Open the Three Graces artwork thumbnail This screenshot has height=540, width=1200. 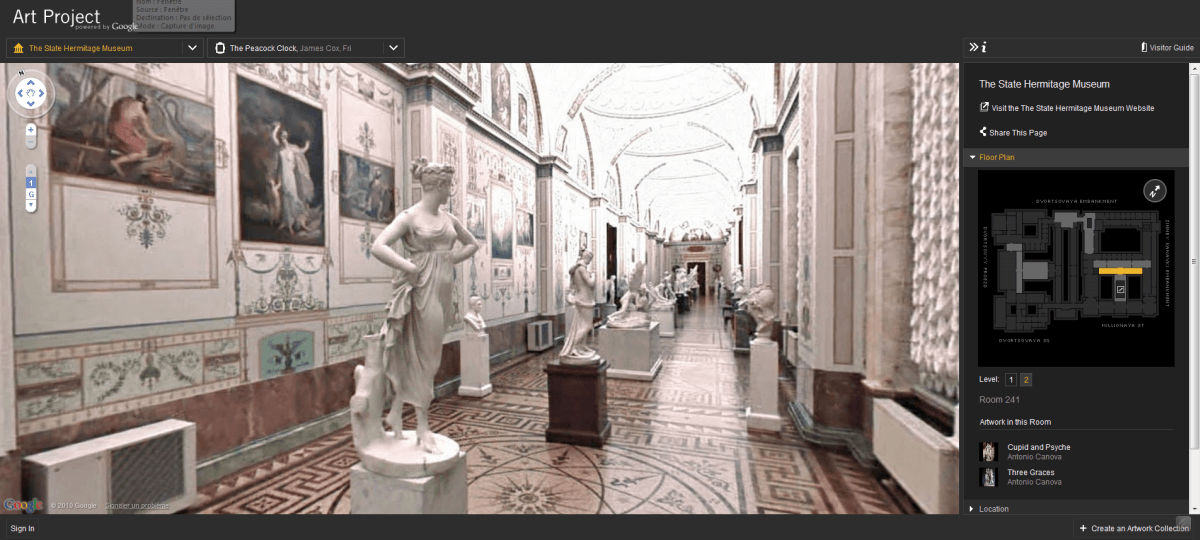coord(988,477)
